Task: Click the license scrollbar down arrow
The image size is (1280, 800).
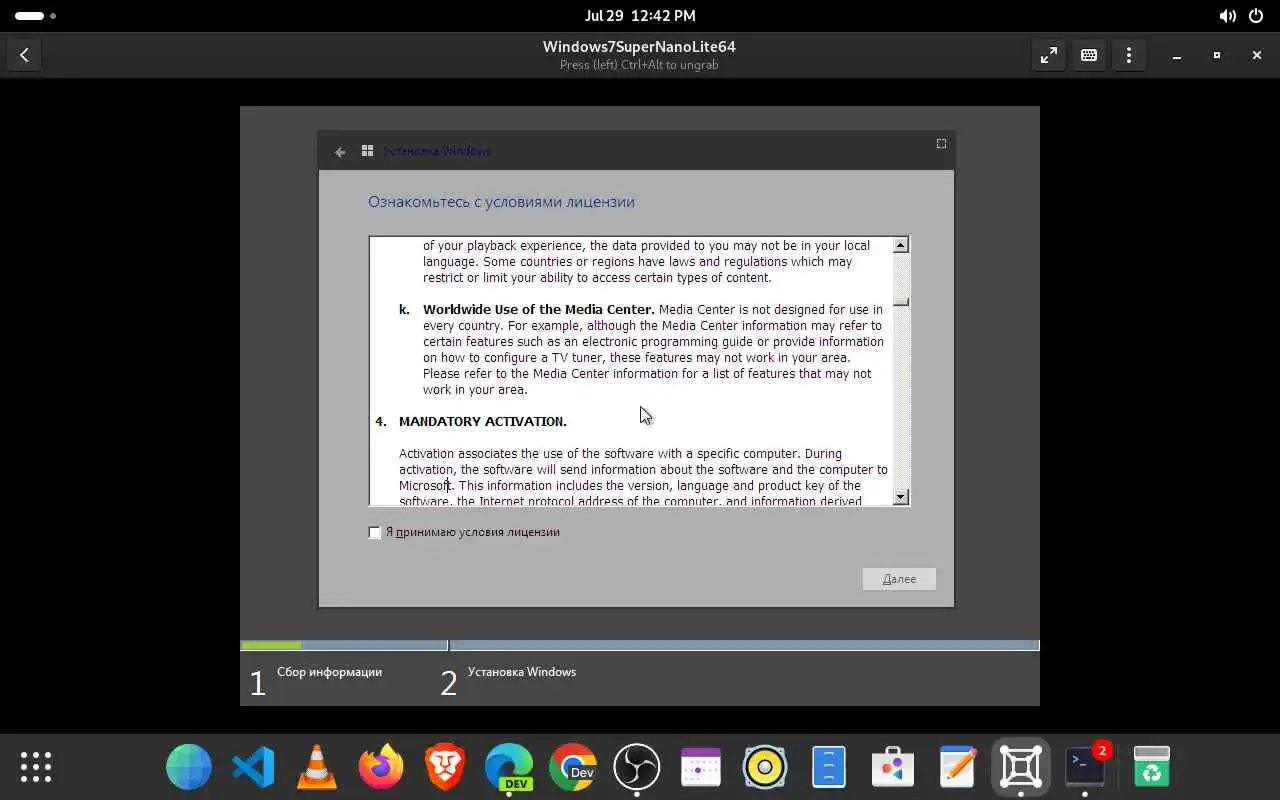Action: click(901, 497)
